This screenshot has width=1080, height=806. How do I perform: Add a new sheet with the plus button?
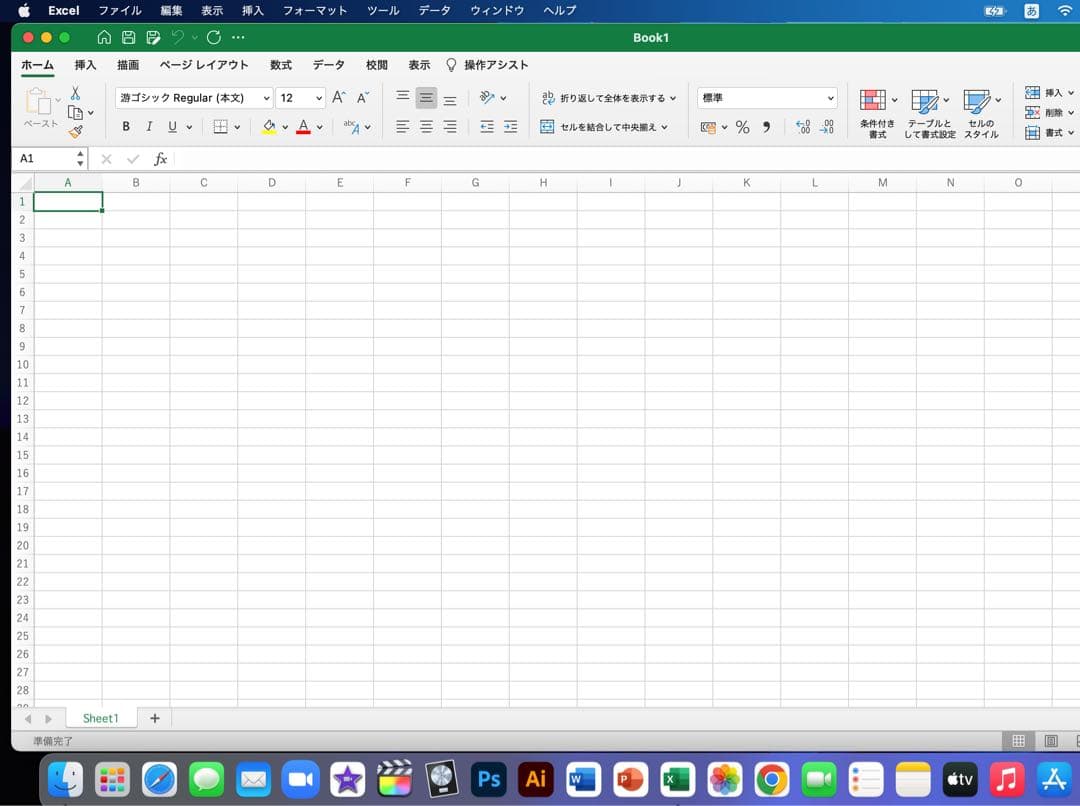(x=155, y=718)
